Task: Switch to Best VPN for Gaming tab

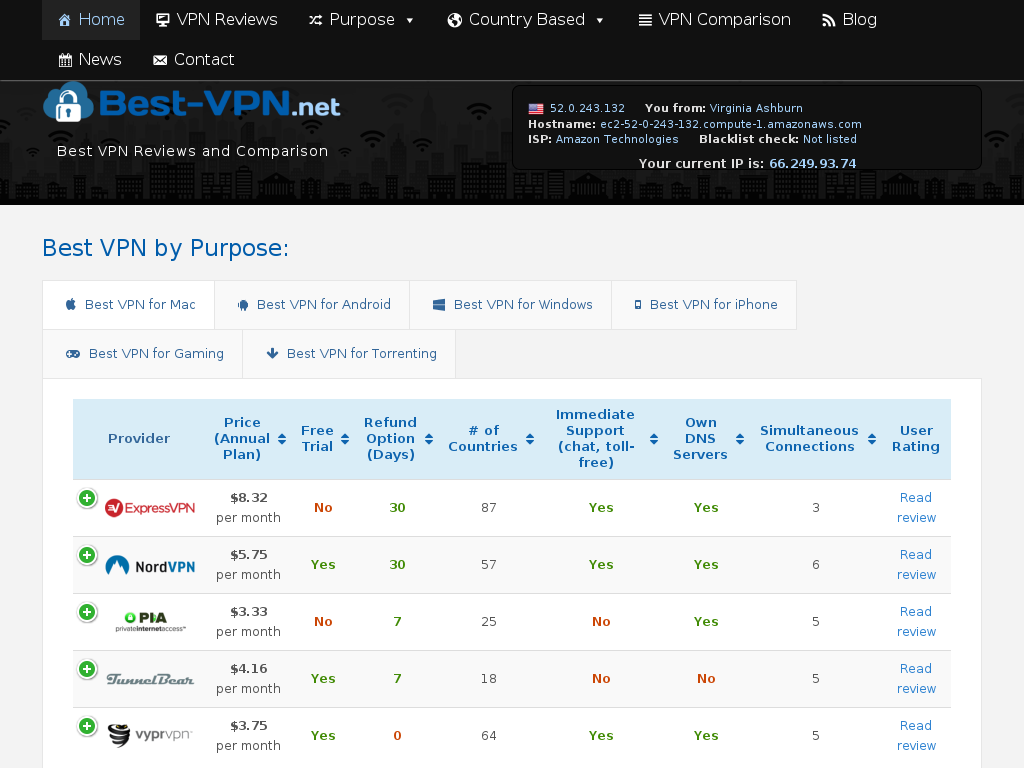Action: [x=142, y=354]
